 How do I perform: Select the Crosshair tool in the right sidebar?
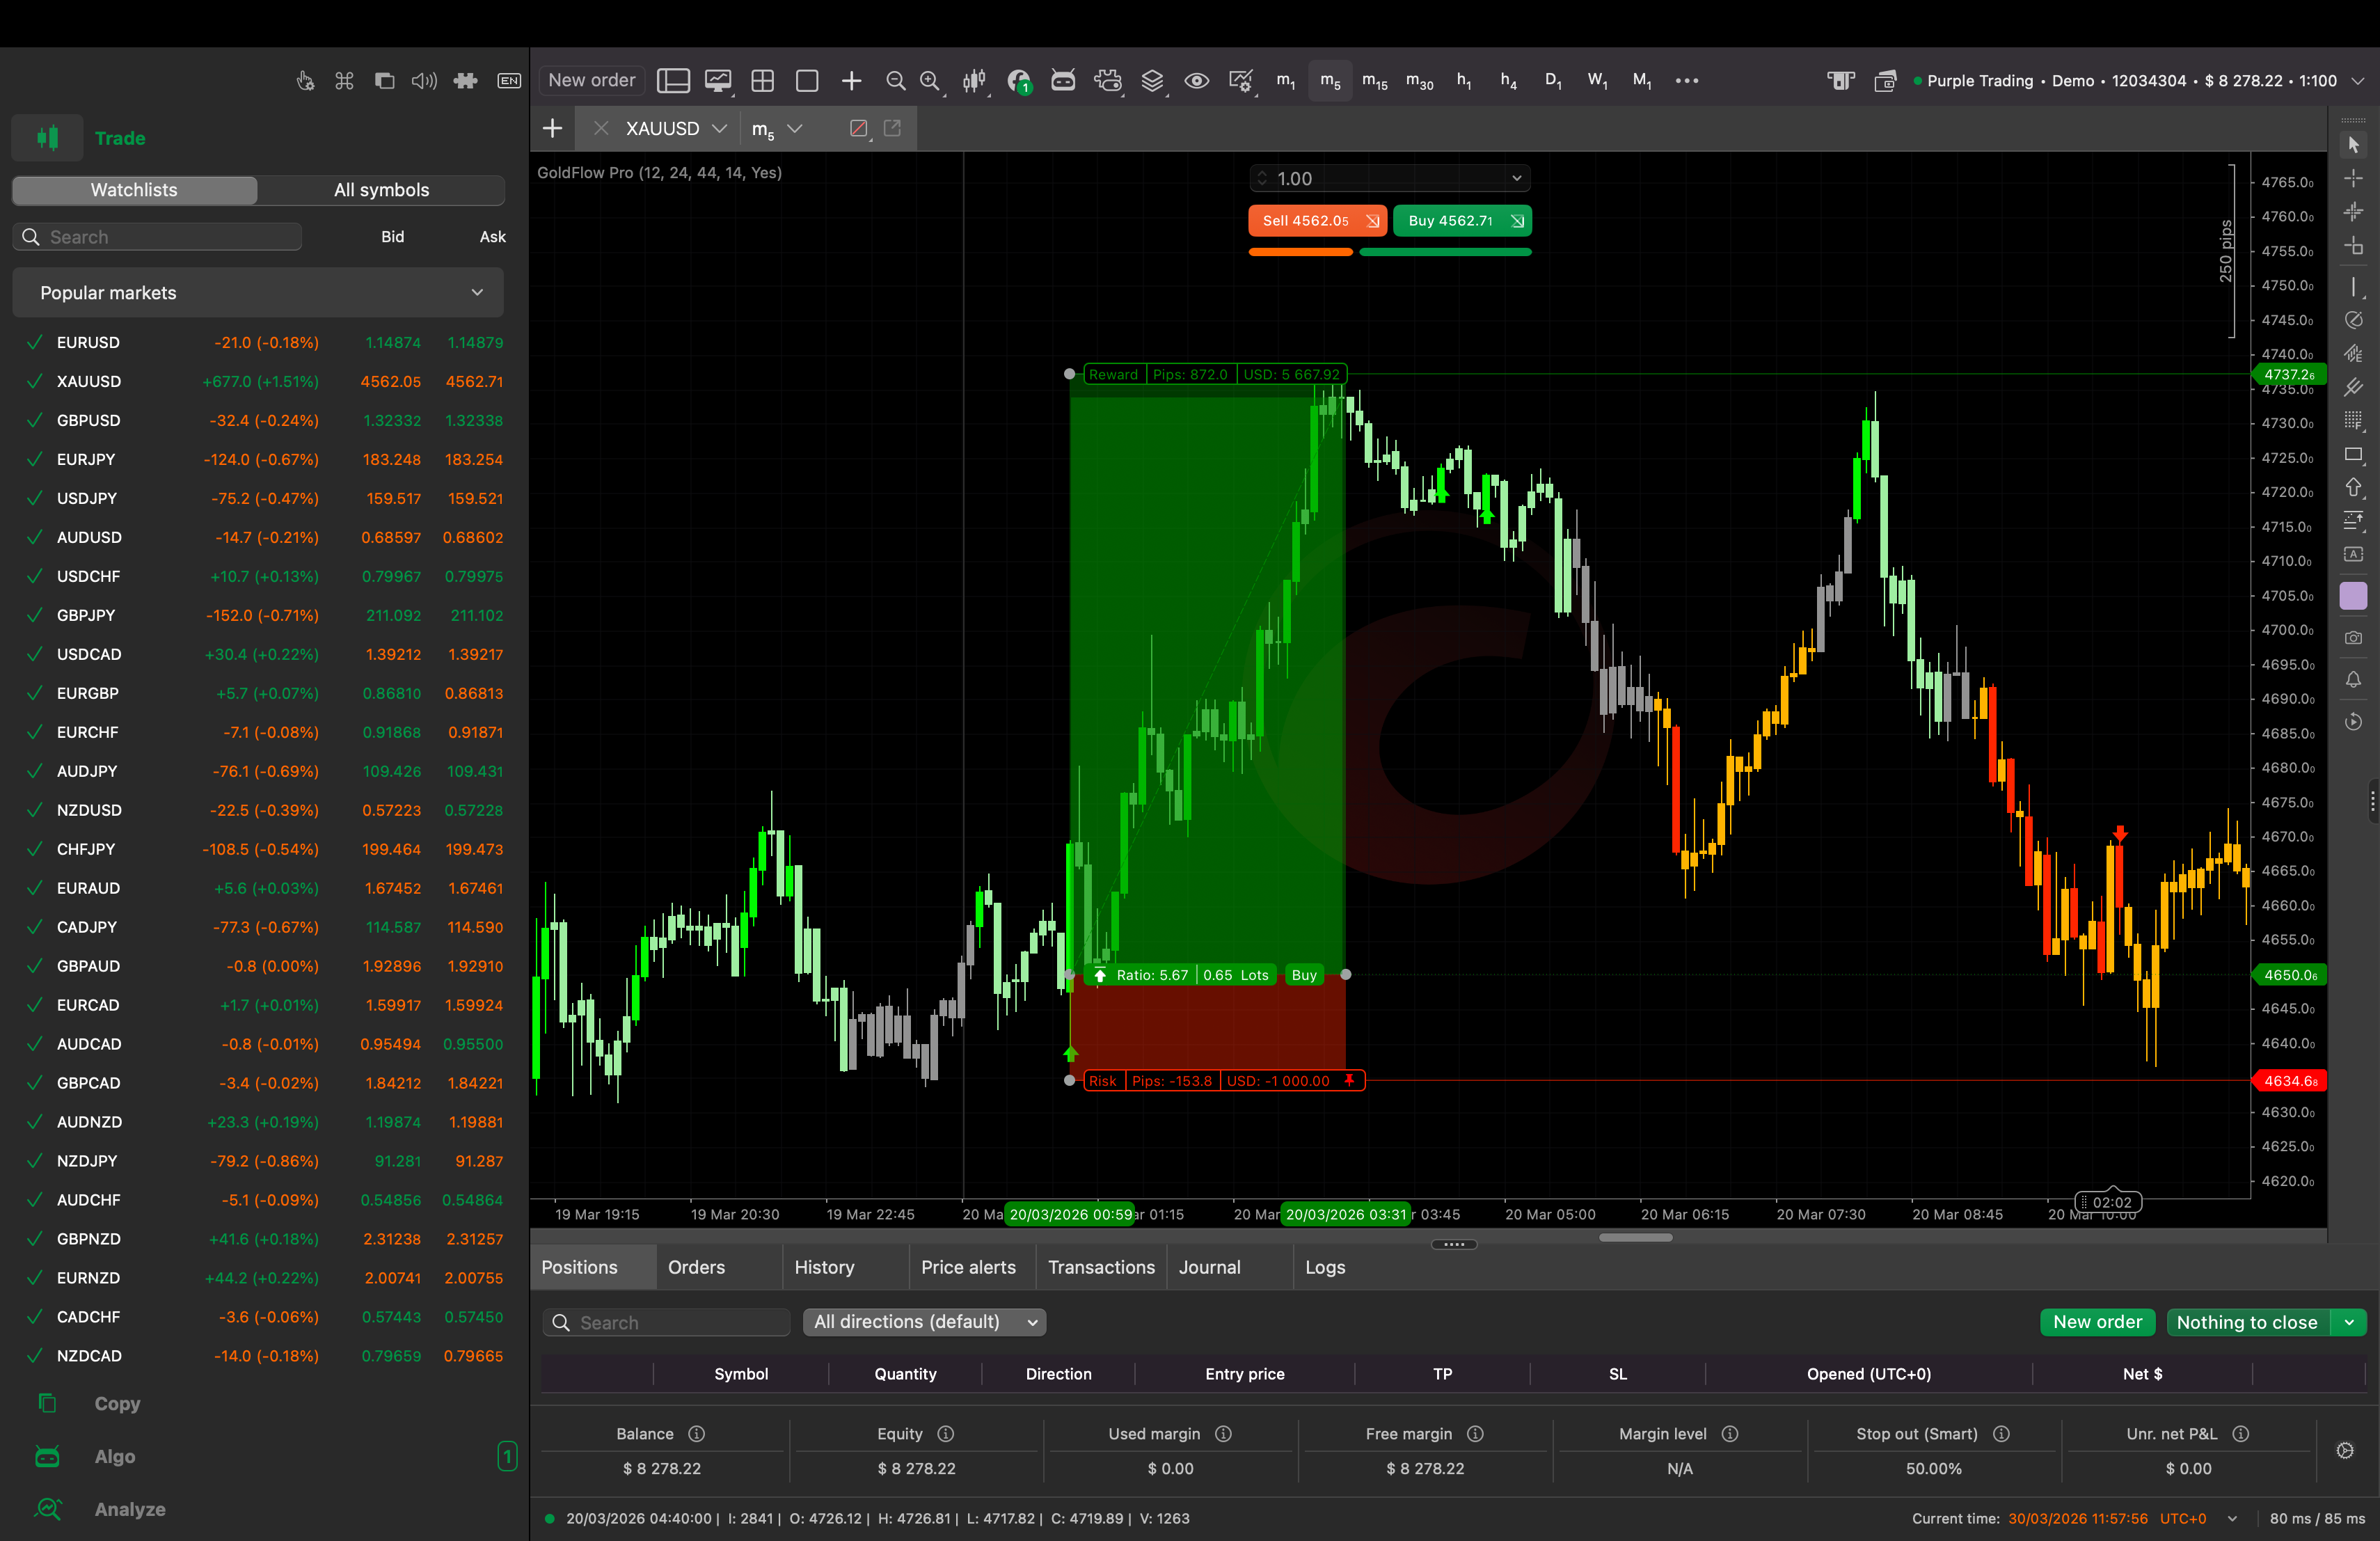click(x=2354, y=178)
